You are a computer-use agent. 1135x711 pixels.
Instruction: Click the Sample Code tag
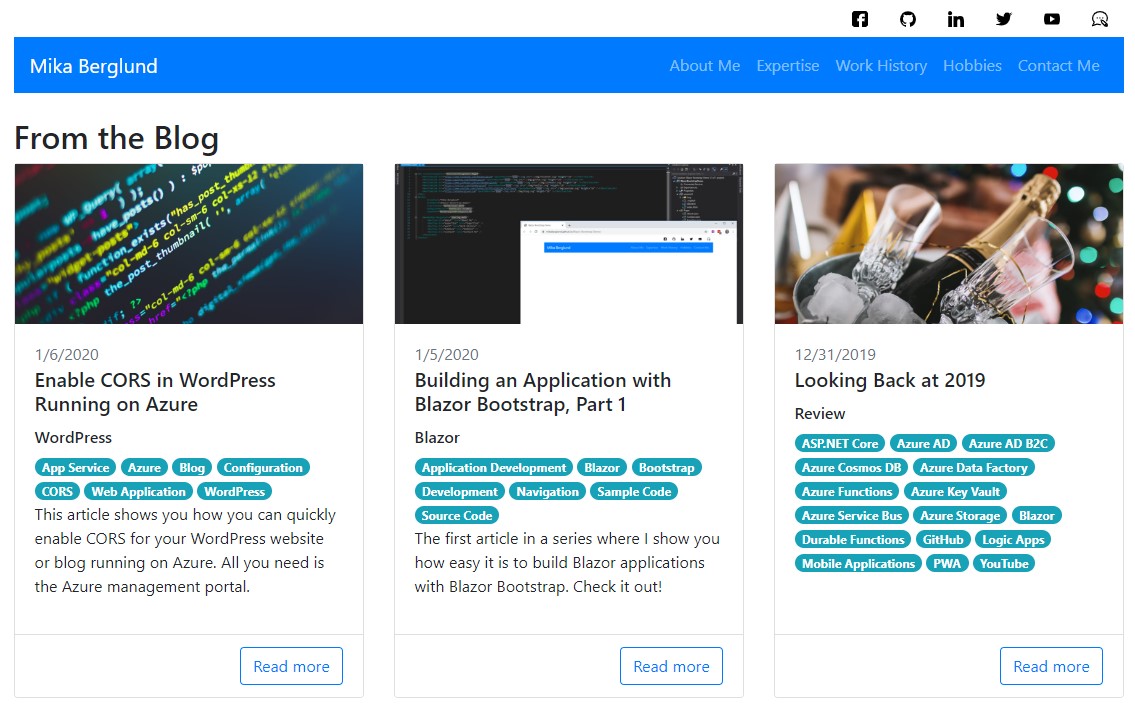tap(634, 492)
